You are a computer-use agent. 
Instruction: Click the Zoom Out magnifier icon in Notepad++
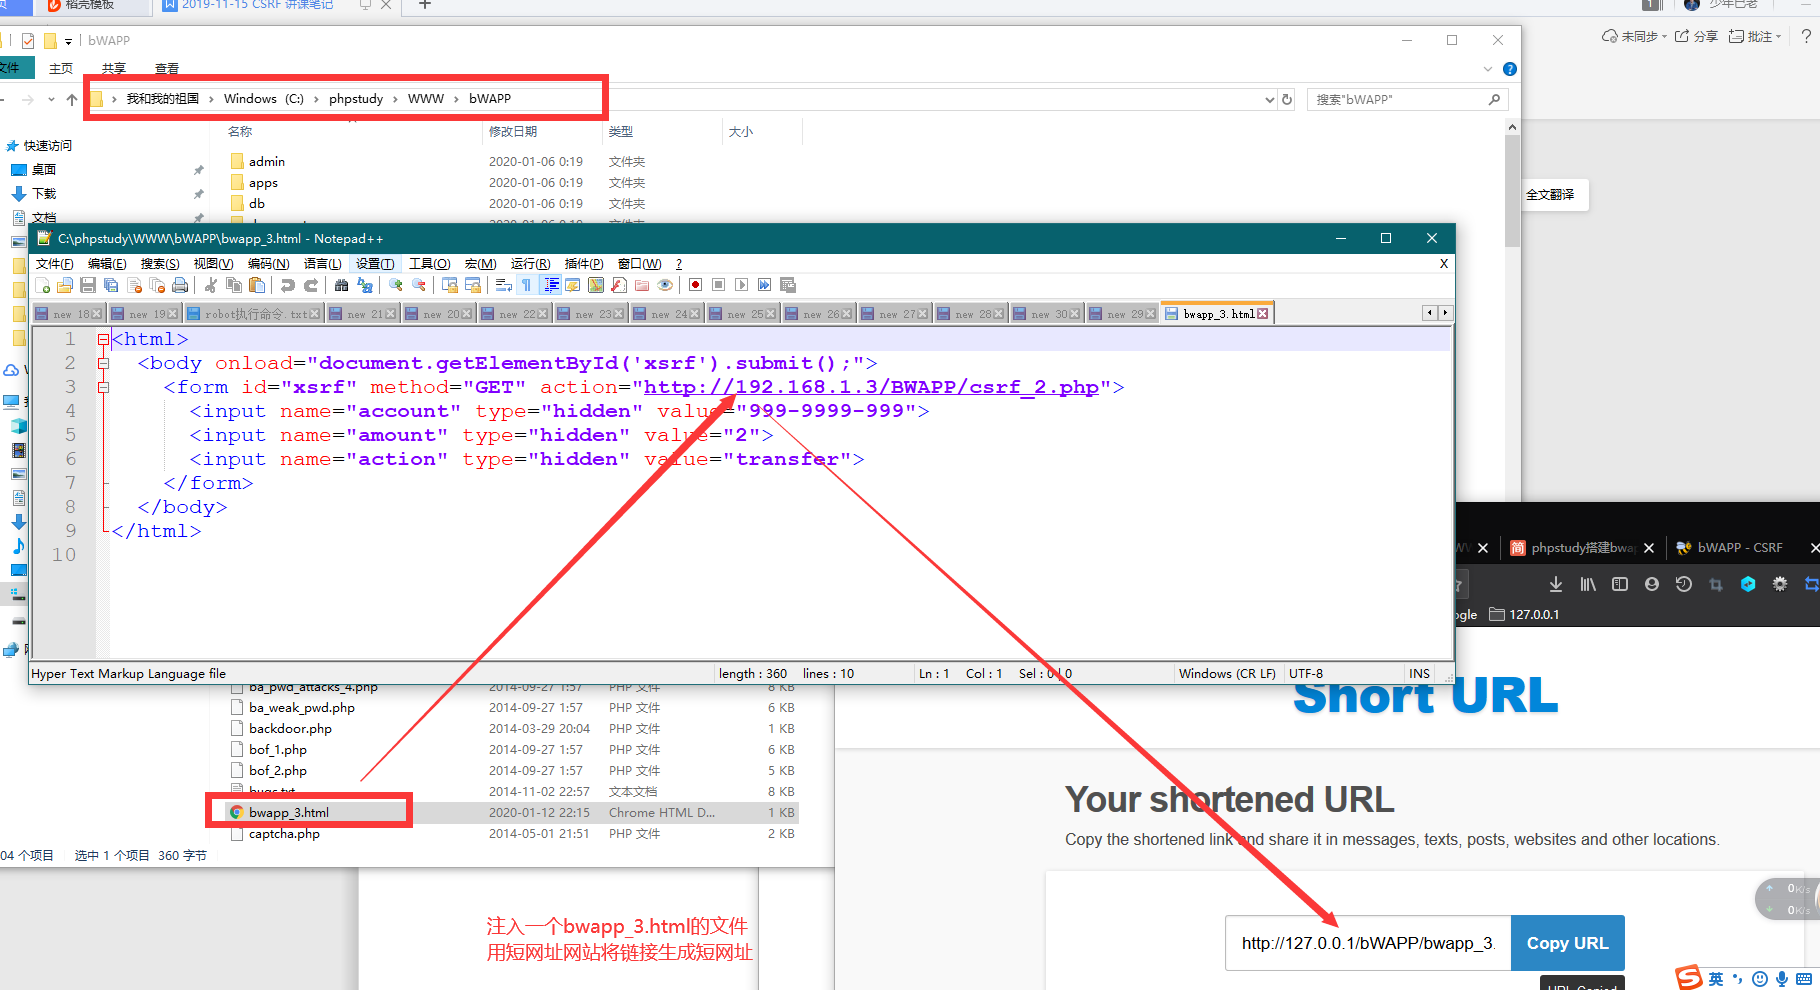tap(419, 285)
